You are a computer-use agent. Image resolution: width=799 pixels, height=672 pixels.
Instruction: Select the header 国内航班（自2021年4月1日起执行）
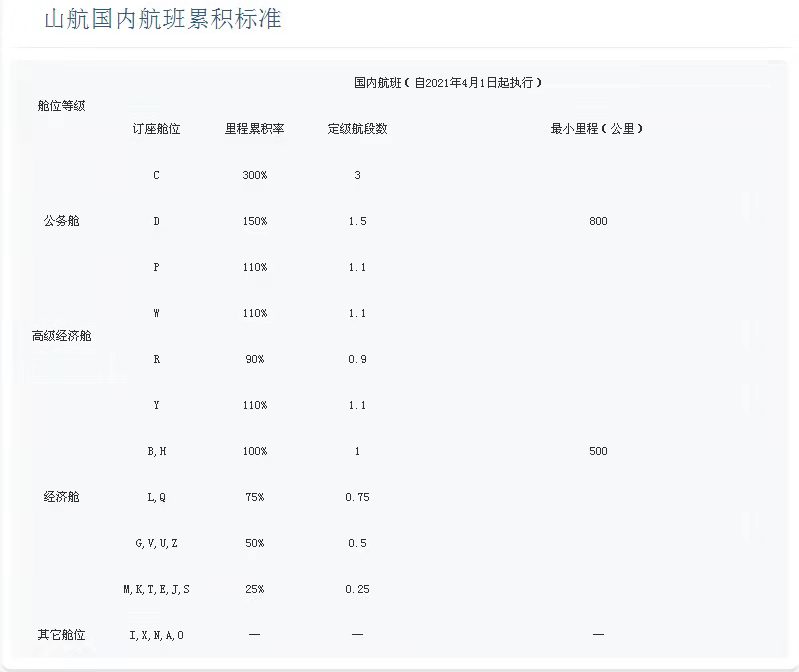pyautogui.click(x=447, y=83)
